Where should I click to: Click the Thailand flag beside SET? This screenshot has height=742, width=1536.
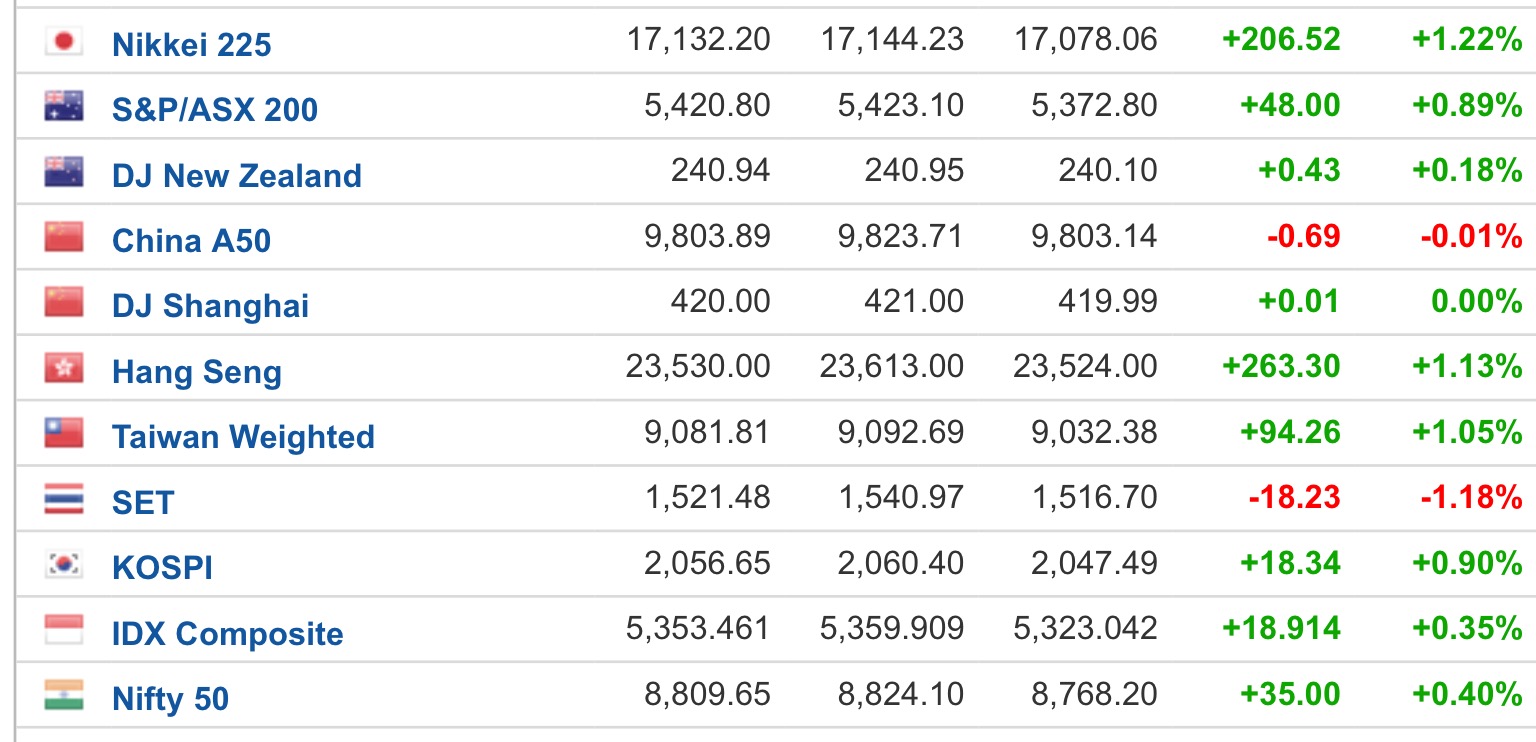coord(64,499)
